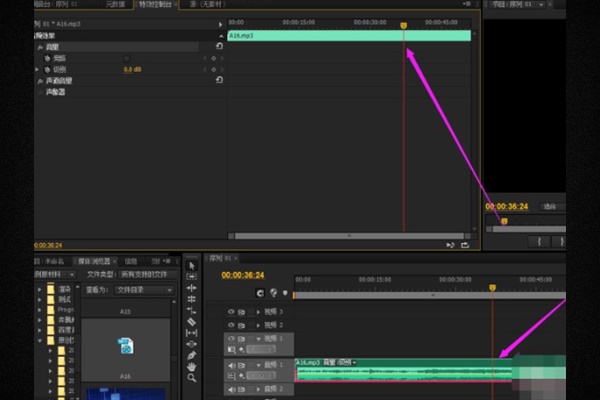Toggle eye visibility for video track 2
This screenshot has height=400, width=600.
click(x=231, y=325)
